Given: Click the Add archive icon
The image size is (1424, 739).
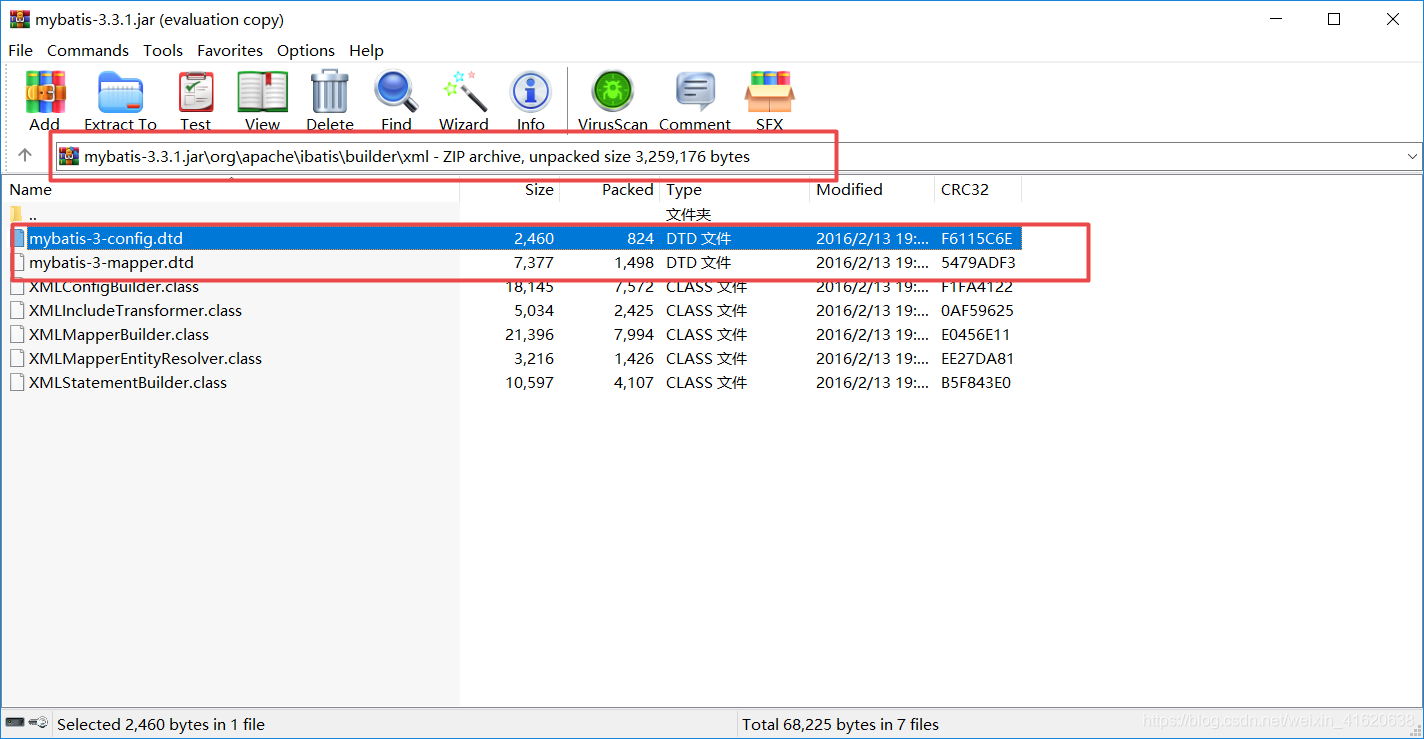Looking at the screenshot, I should click(44, 97).
